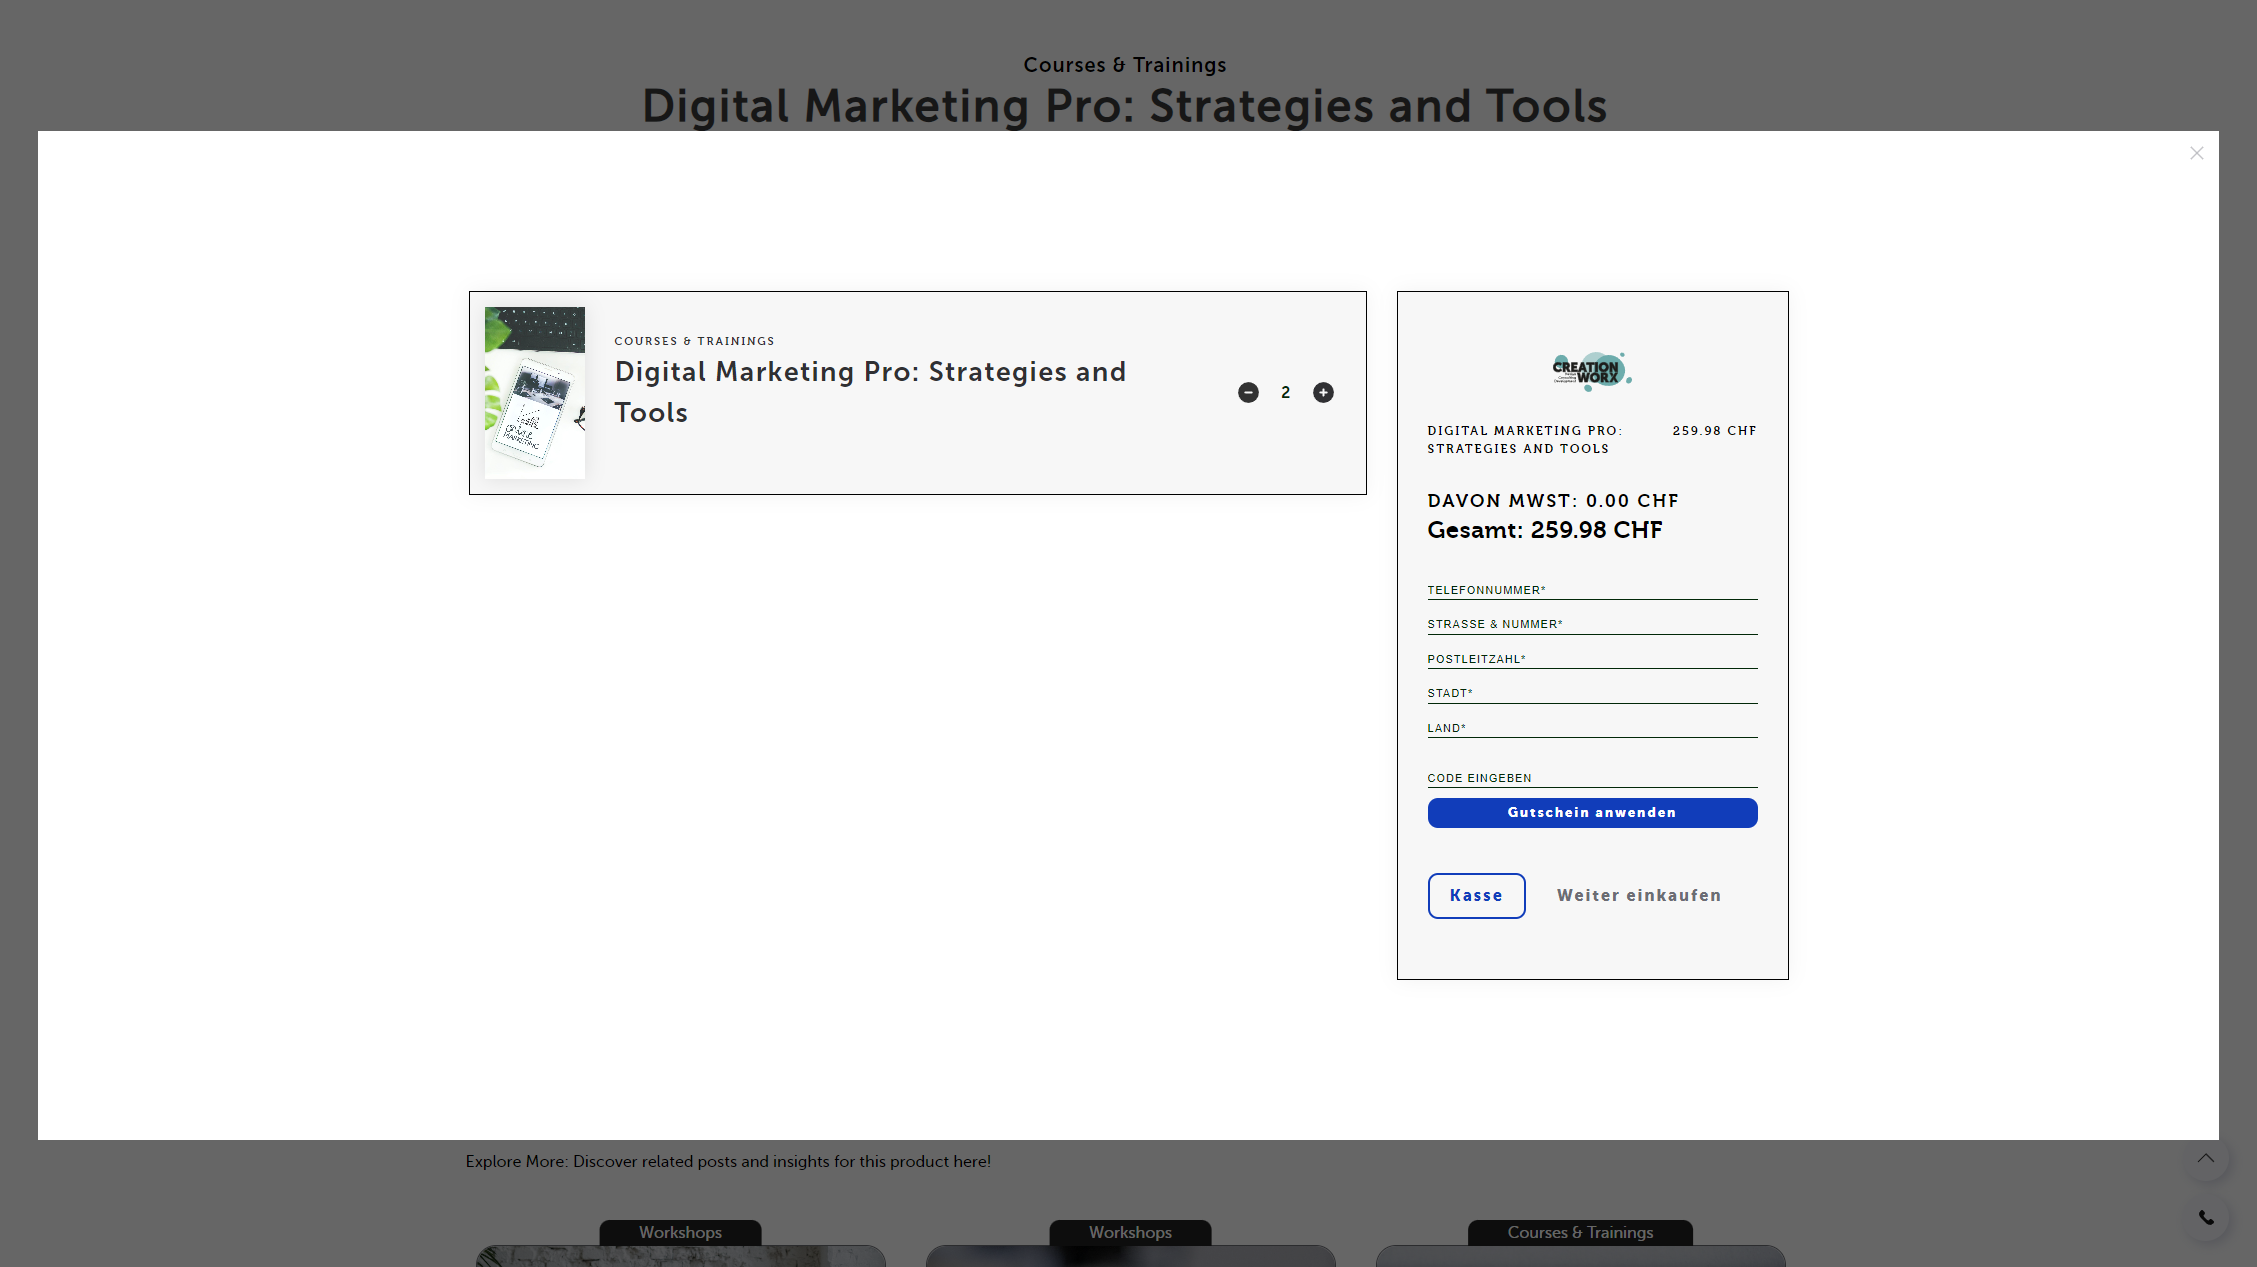Decrease quantity with the minus icon
This screenshot has width=2257, height=1267.
[1248, 393]
